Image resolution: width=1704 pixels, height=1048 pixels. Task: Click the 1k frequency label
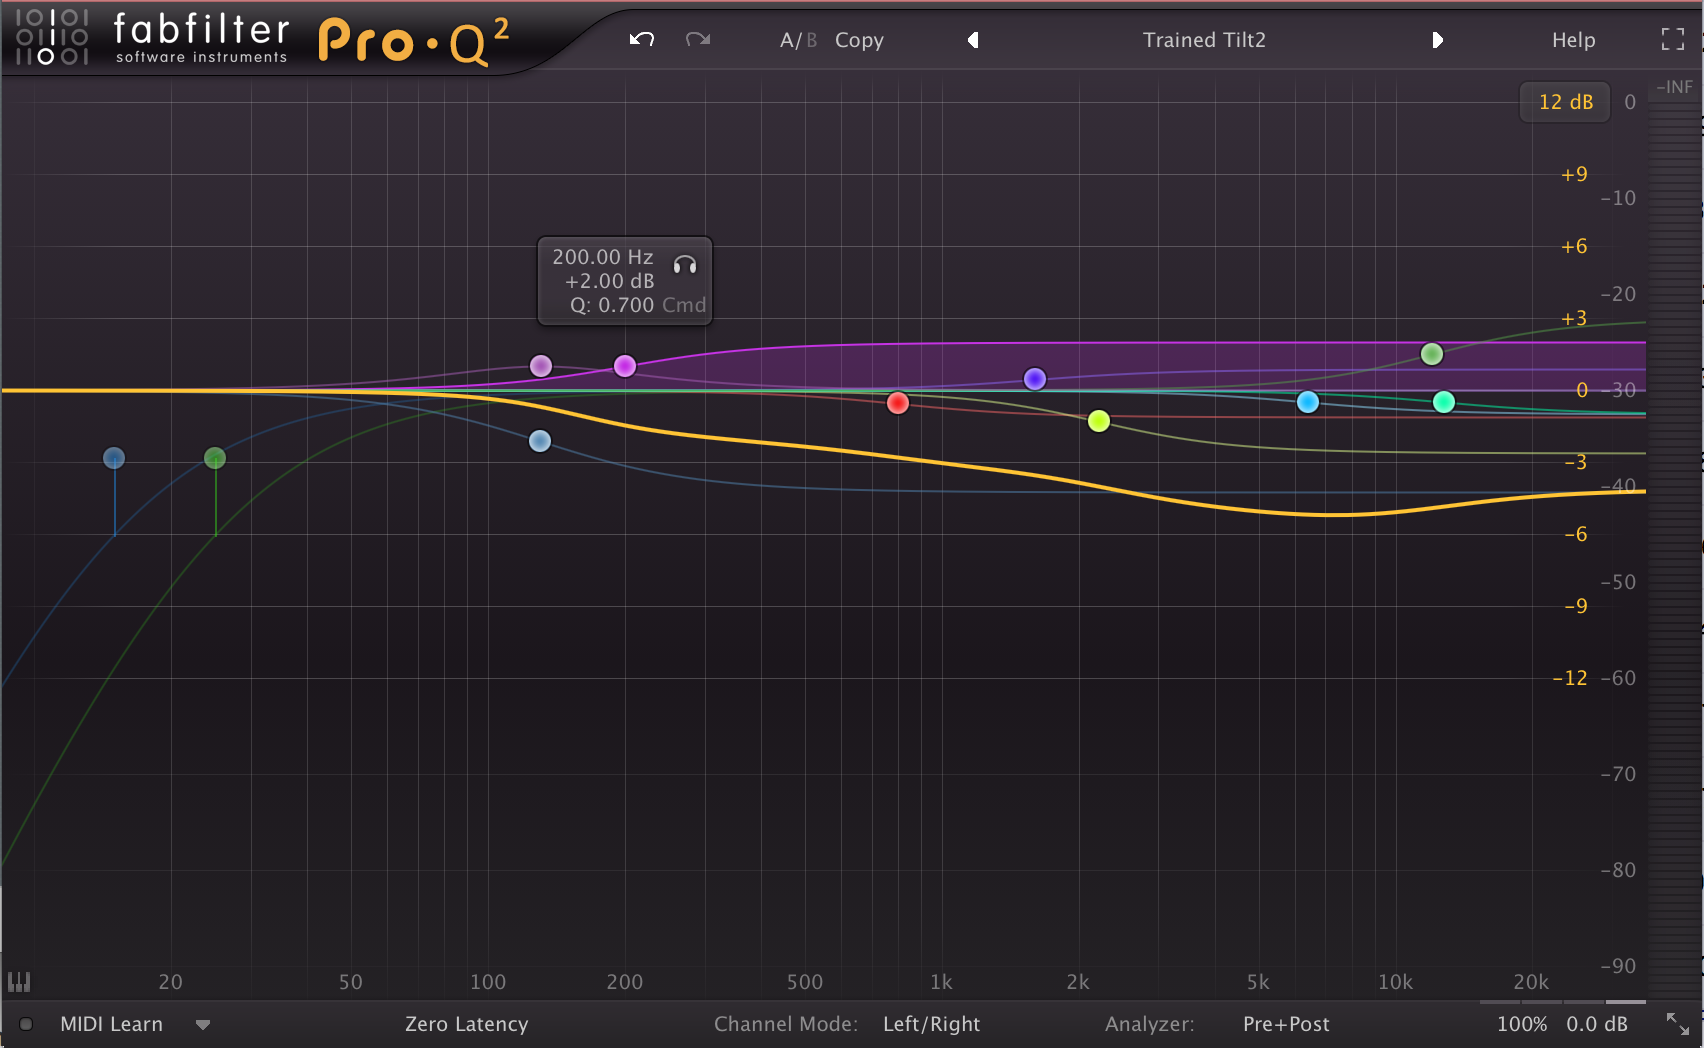point(941,982)
